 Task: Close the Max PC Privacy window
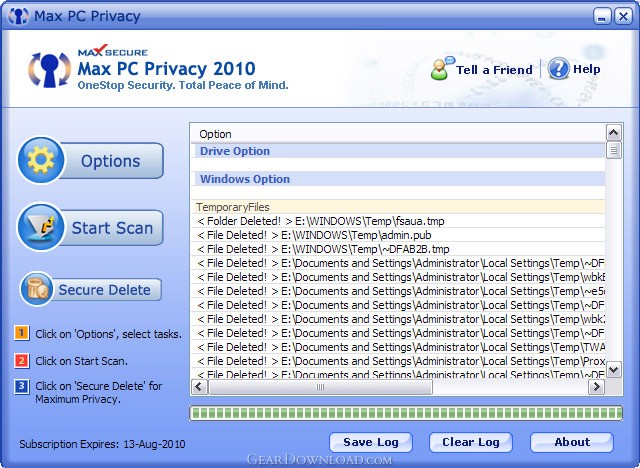(x=623, y=16)
